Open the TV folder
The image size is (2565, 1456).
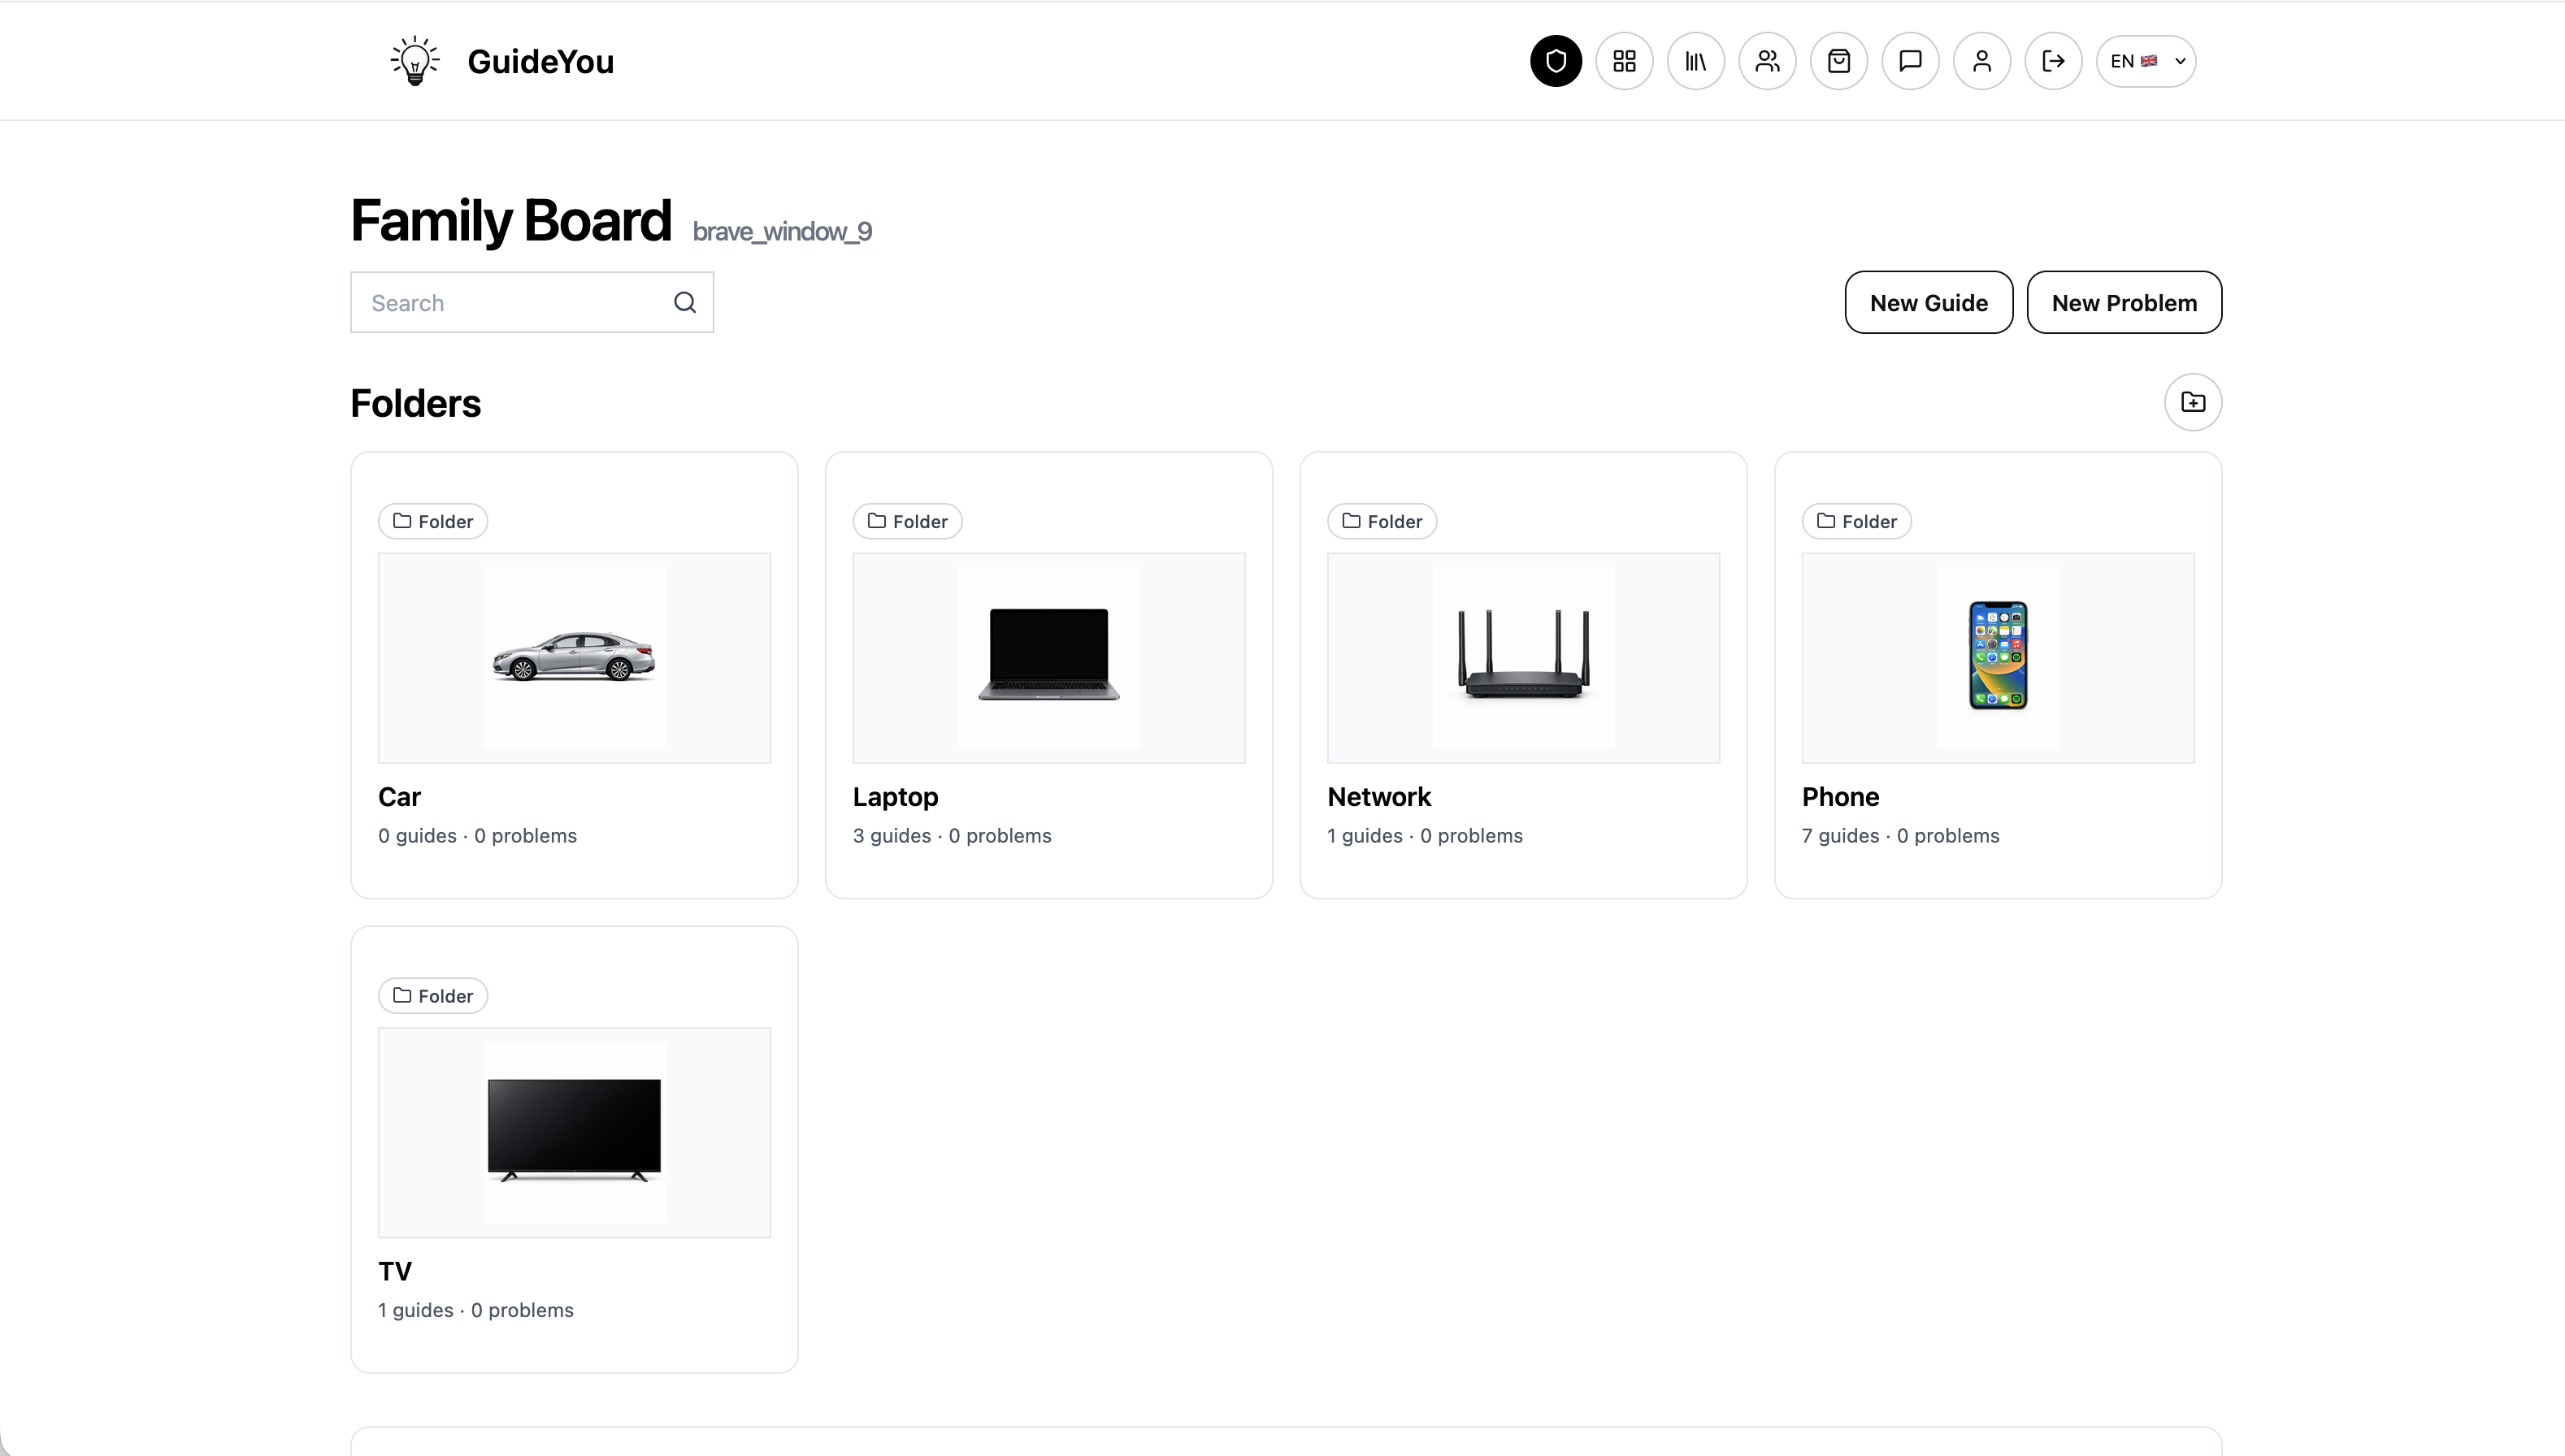point(395,1271)
